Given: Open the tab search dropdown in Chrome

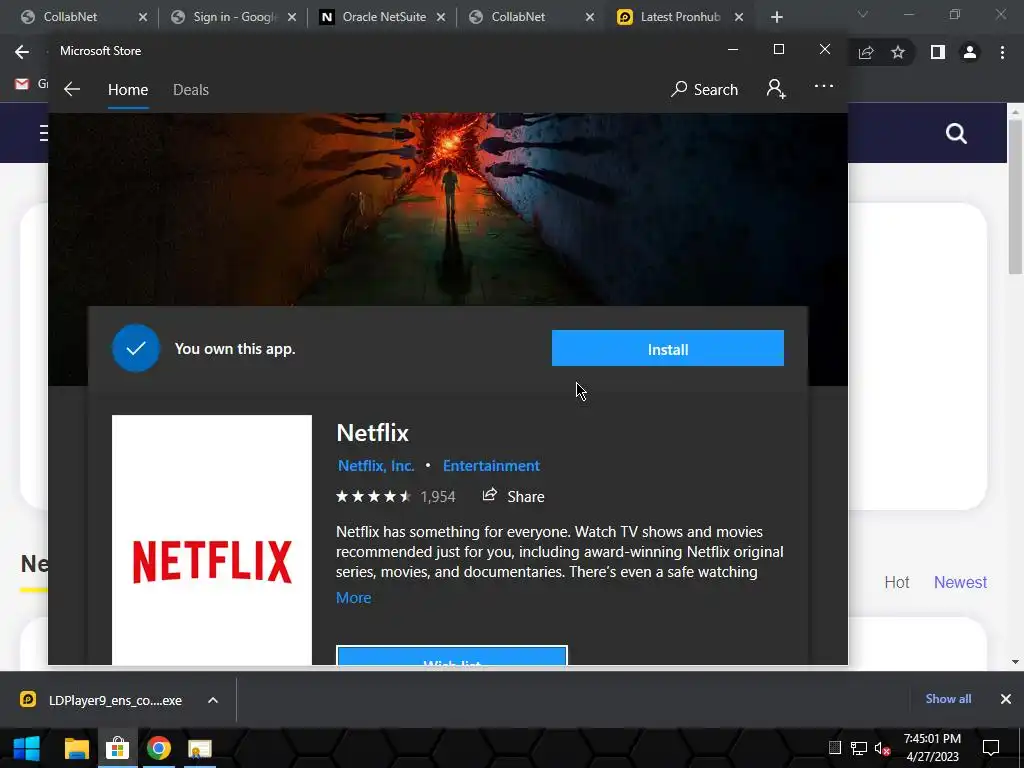Looking at the screenshot, I should pyautogui.click(x=863, y=14).
